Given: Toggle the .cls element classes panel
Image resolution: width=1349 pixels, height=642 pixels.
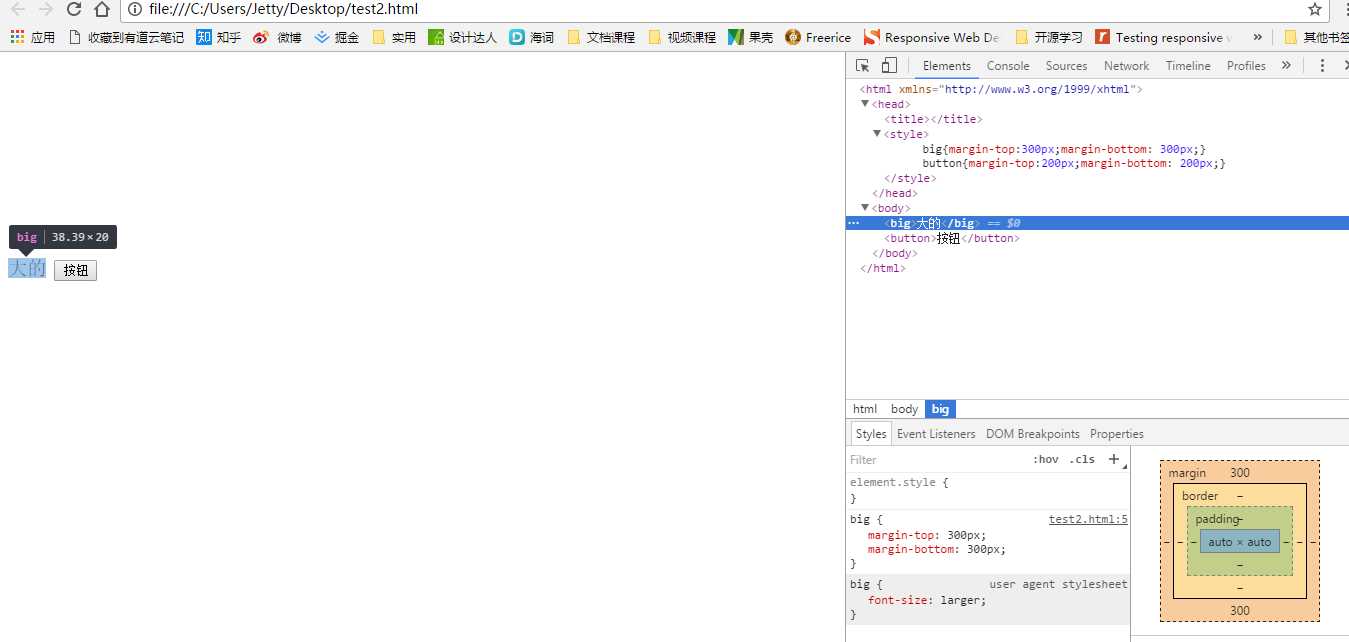Looking at the screenshot, I should pyautogui.click(x=1082, y=459).
